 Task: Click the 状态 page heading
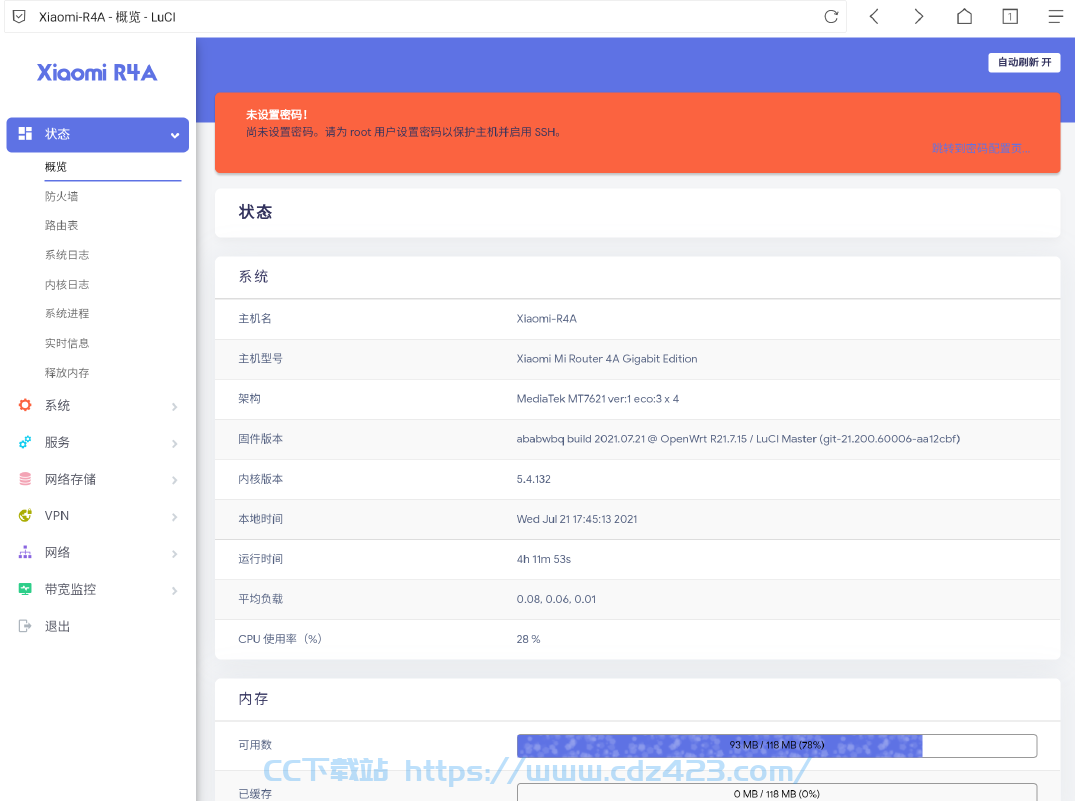click(x=256, y=212)
